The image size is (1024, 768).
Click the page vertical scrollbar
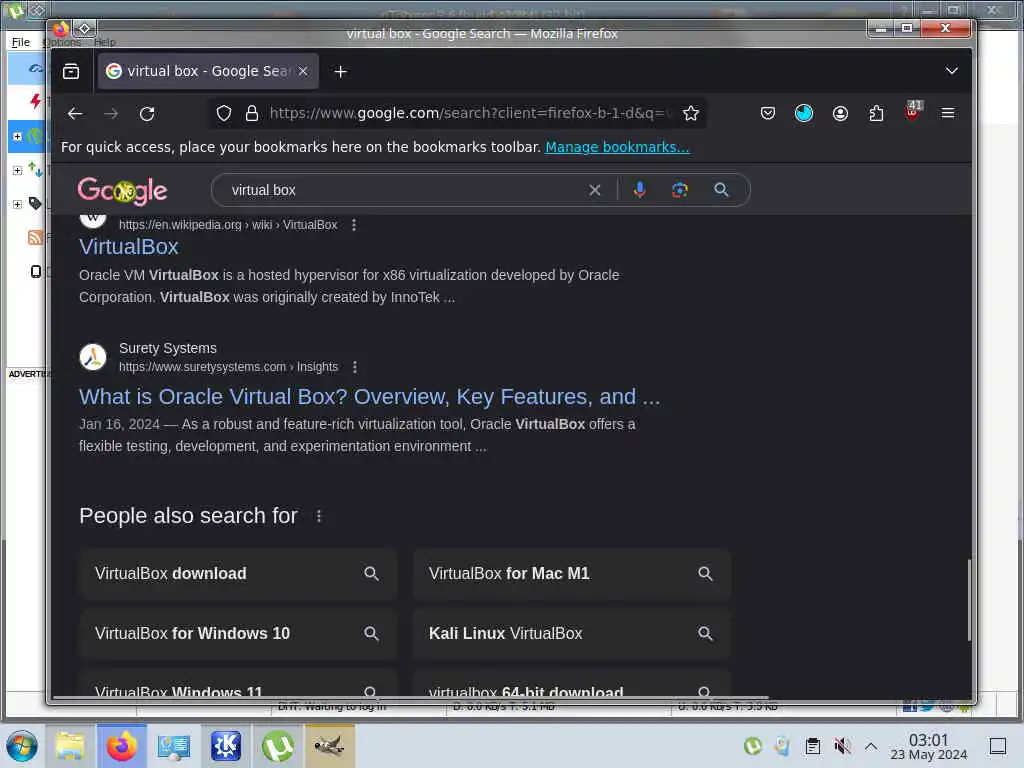pyautogui.click(x=969, y=600)
